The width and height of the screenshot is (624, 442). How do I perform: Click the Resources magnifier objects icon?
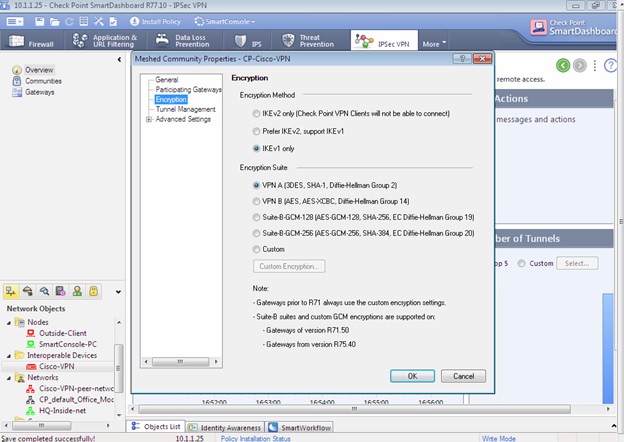pos(44,291)
